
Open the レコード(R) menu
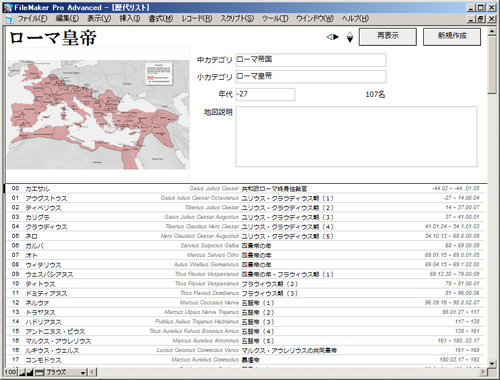pos(197,19)
